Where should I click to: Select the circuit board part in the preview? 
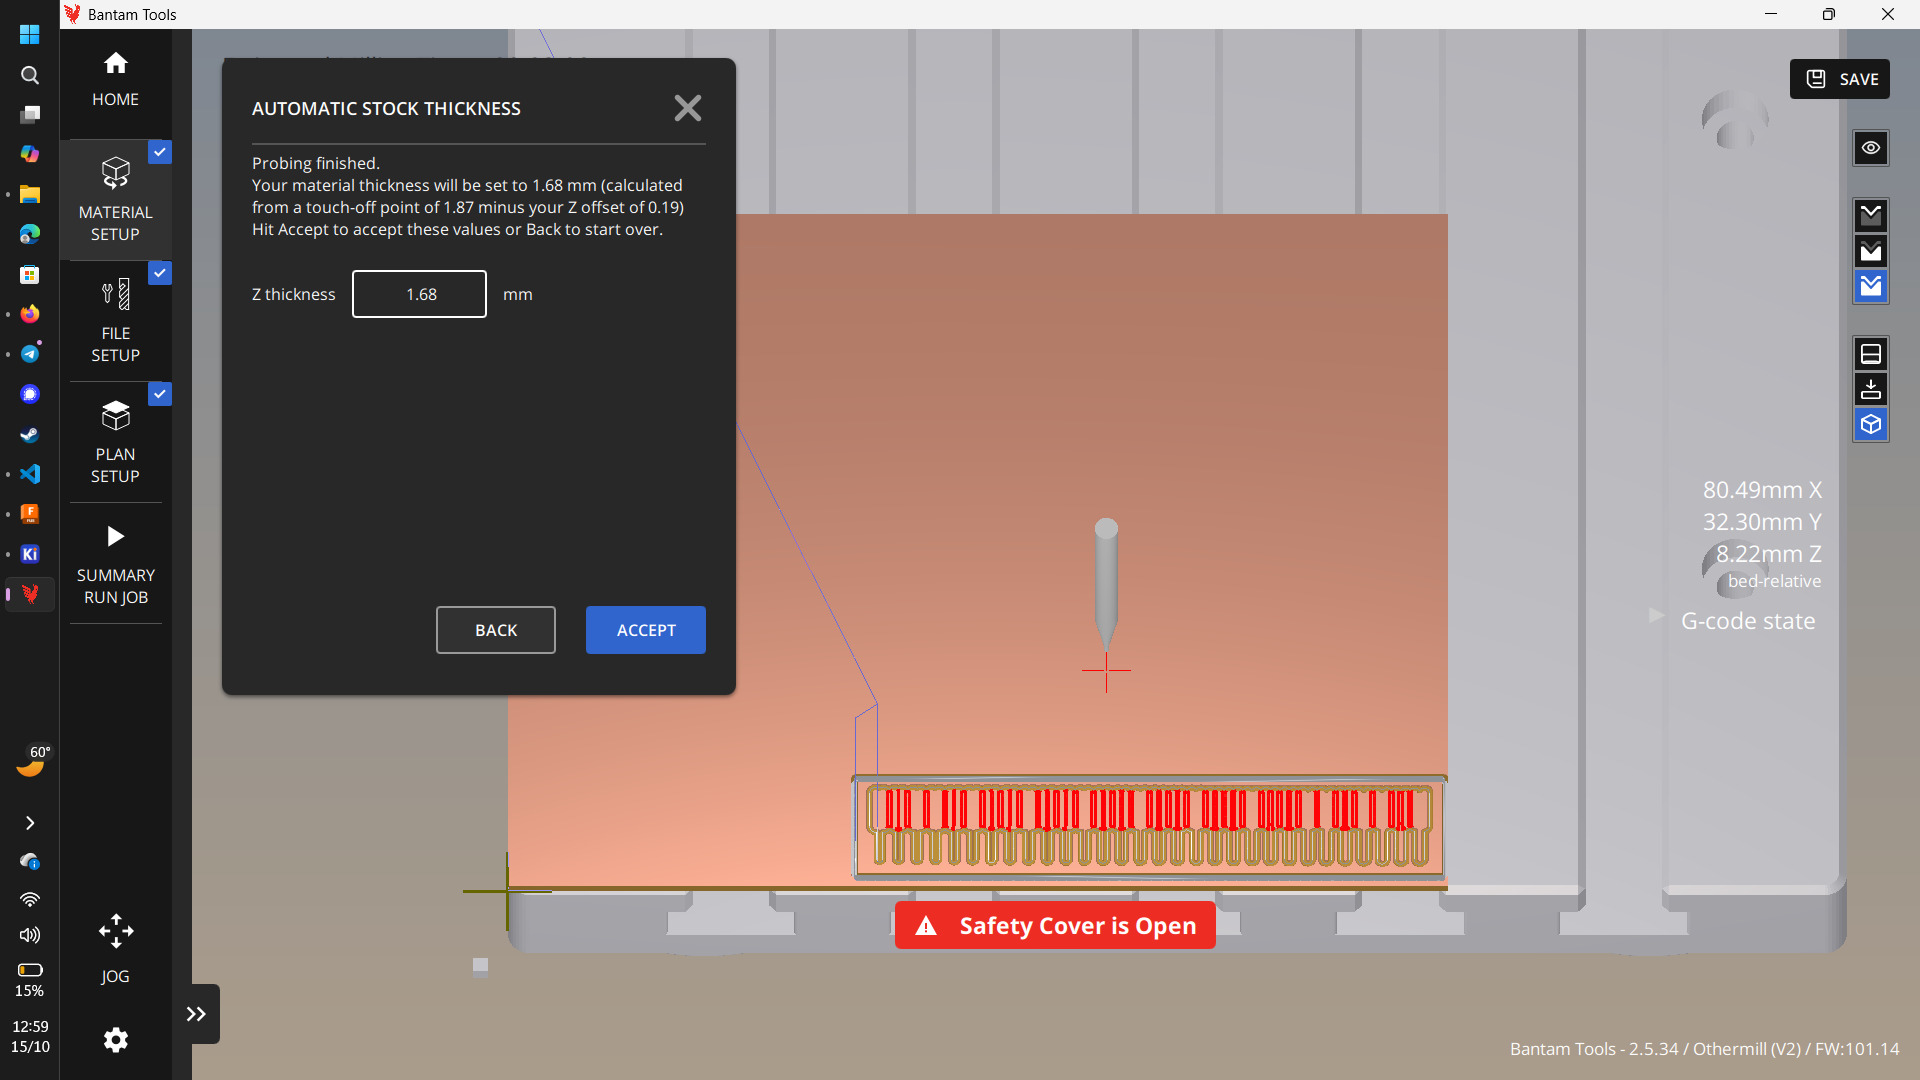click(1149, 827)
